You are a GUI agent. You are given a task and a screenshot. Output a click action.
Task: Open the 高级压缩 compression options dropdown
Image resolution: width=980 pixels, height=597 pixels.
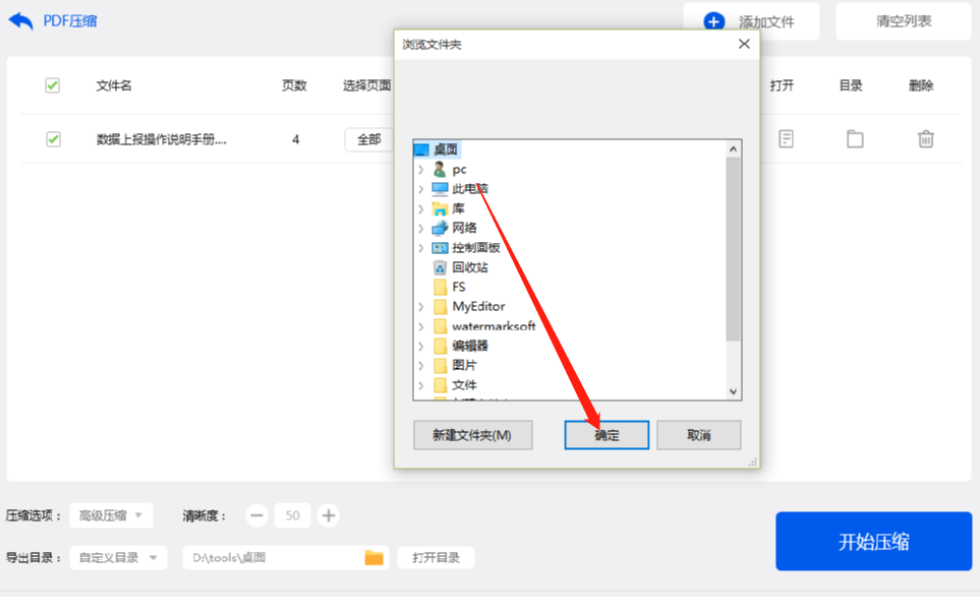pyautogui.click(x=111, y=516)
